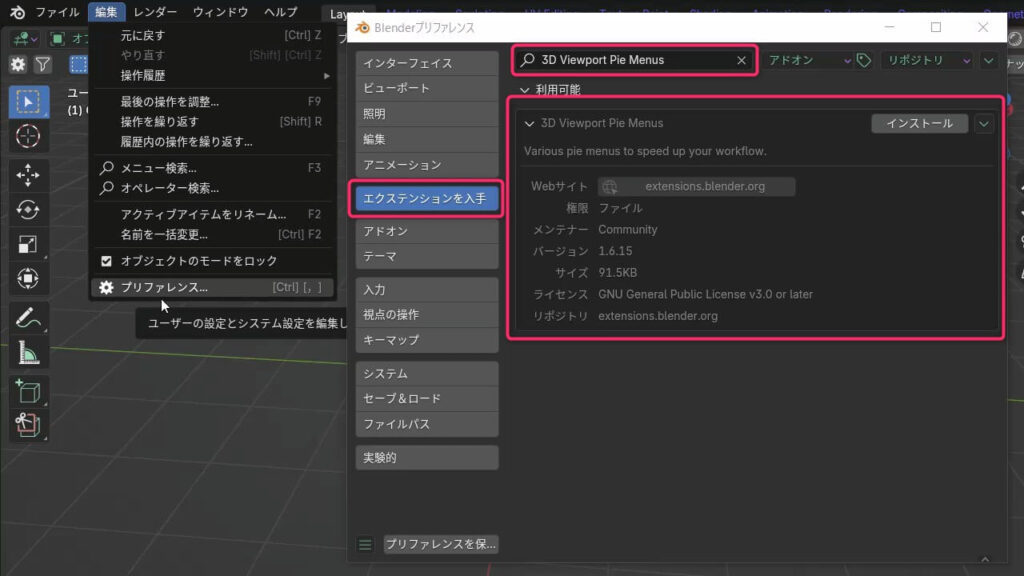Open the アドオン filter dropdown

[808, 60]
